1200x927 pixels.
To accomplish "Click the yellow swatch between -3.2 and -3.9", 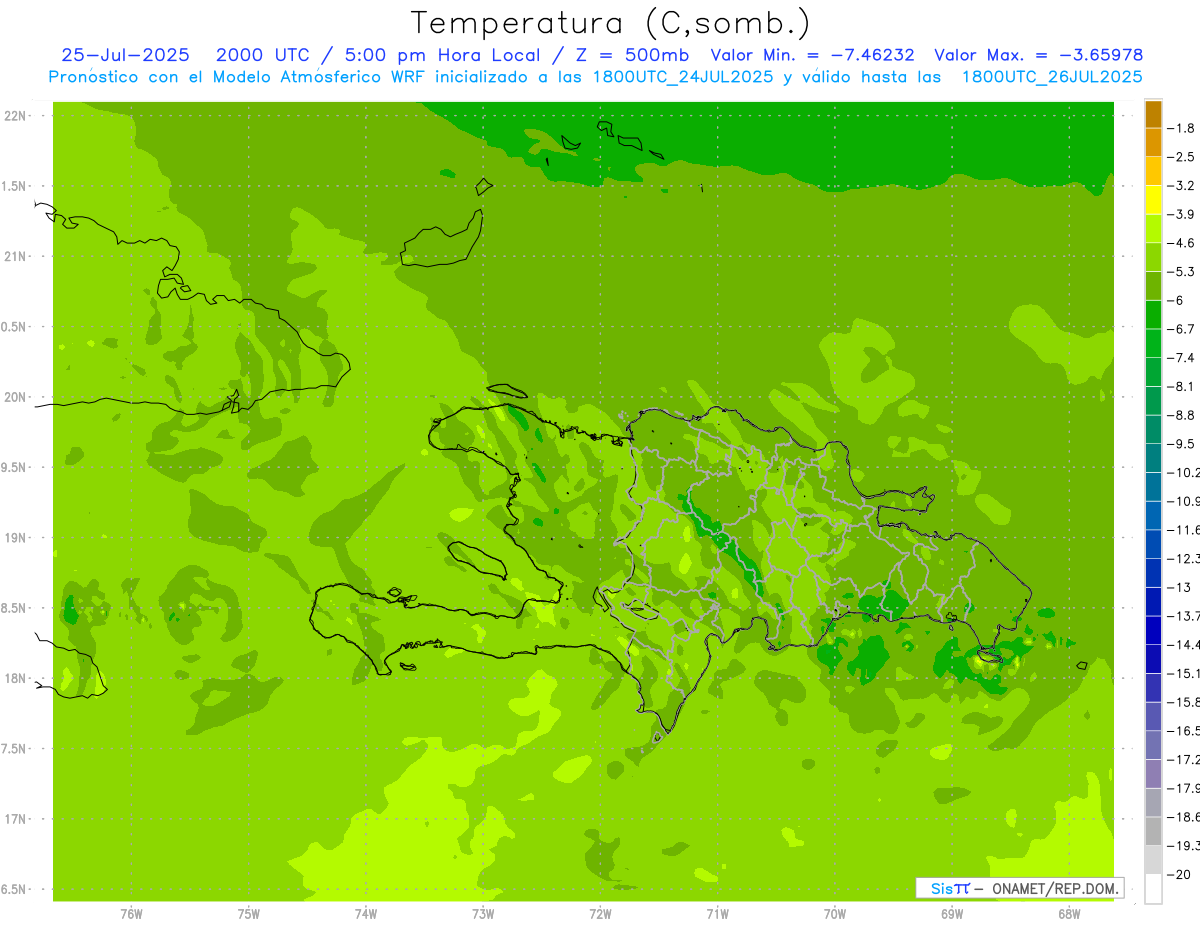I will (x=1153, y=200).
